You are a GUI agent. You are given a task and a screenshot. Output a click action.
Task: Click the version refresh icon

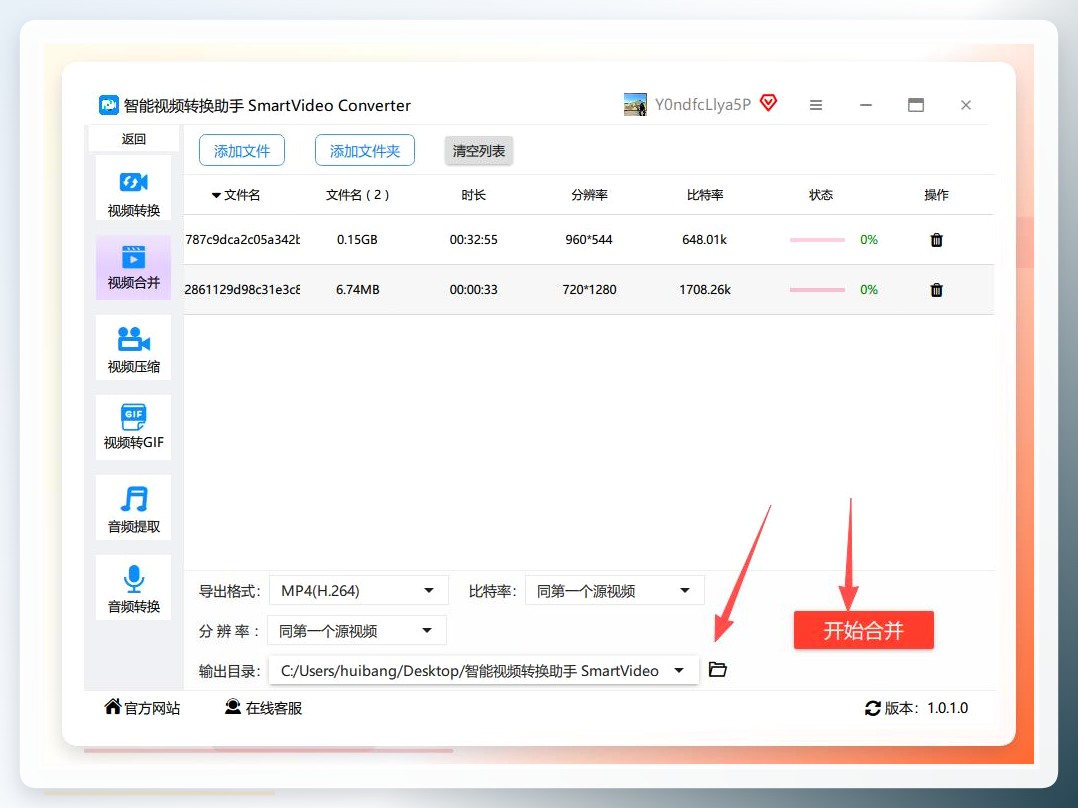coord(872,708)
